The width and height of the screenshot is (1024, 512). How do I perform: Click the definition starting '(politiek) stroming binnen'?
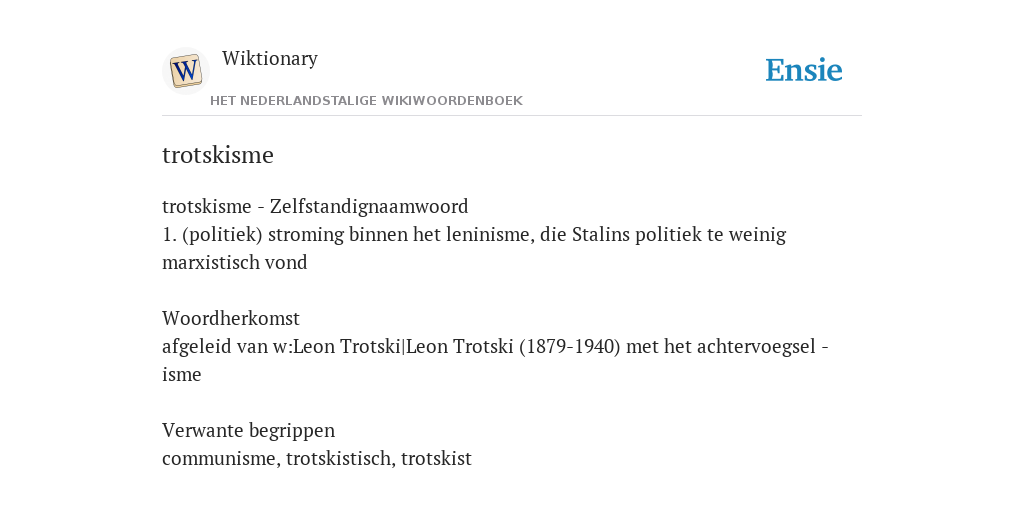point(474,248)
